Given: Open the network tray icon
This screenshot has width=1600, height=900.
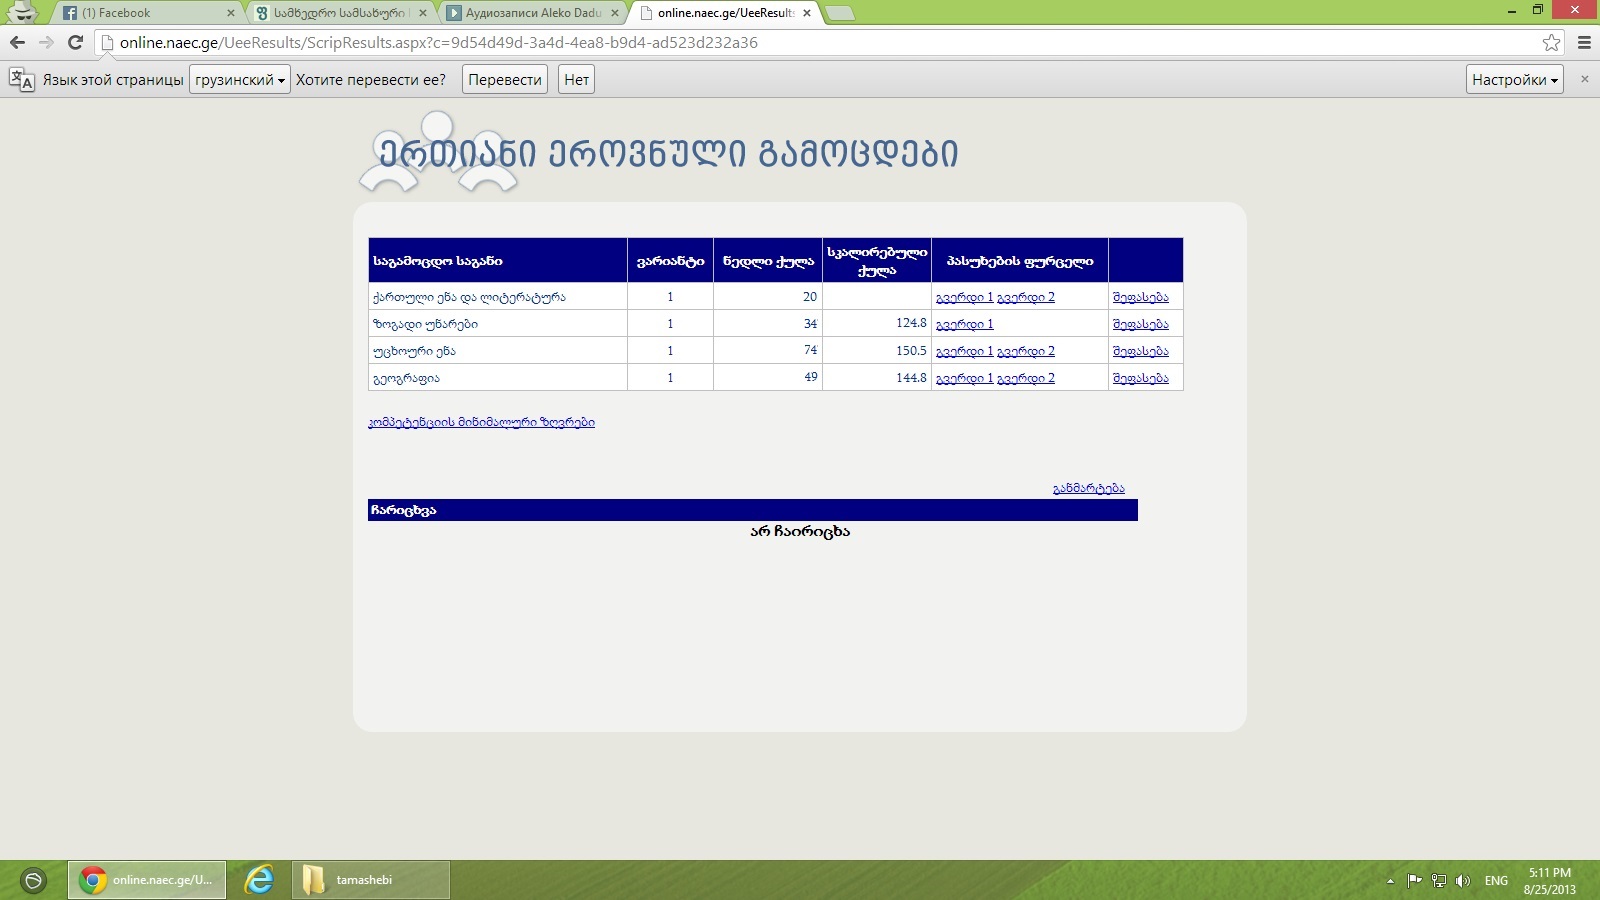Looking at the screenshot, I should click(1439, 881).
